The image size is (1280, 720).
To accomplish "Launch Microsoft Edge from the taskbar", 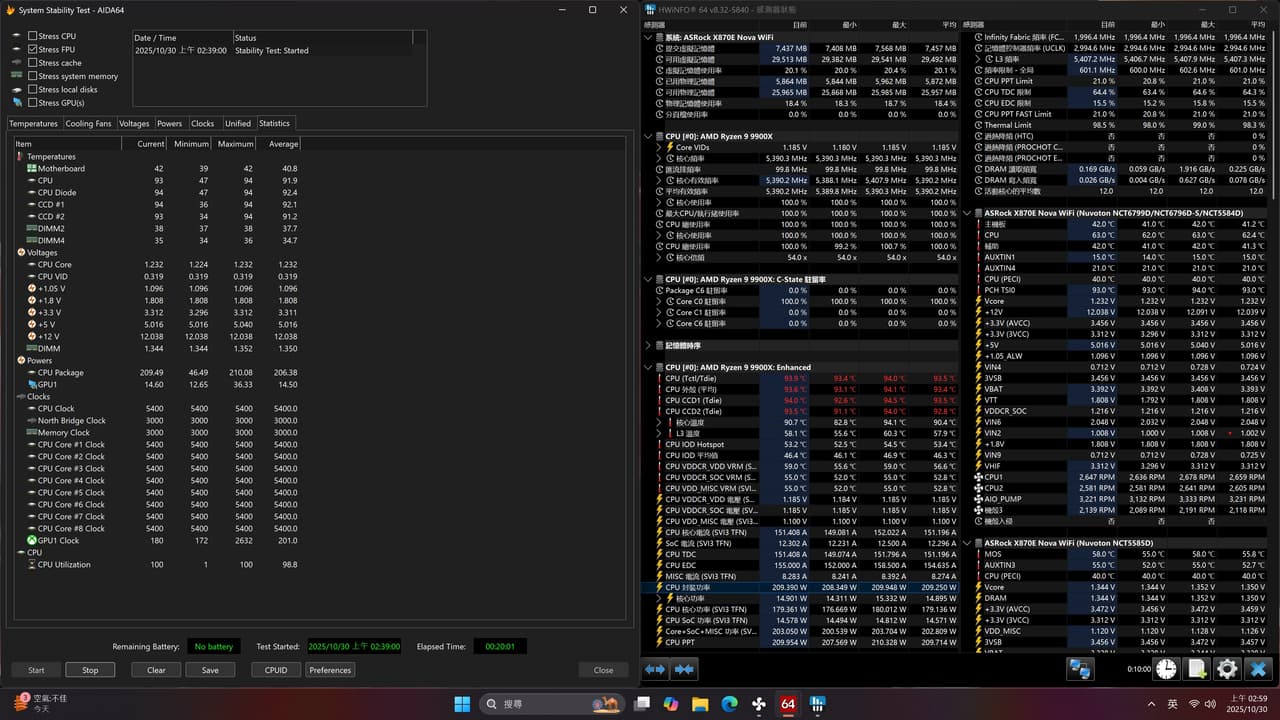I will (729, 704).
